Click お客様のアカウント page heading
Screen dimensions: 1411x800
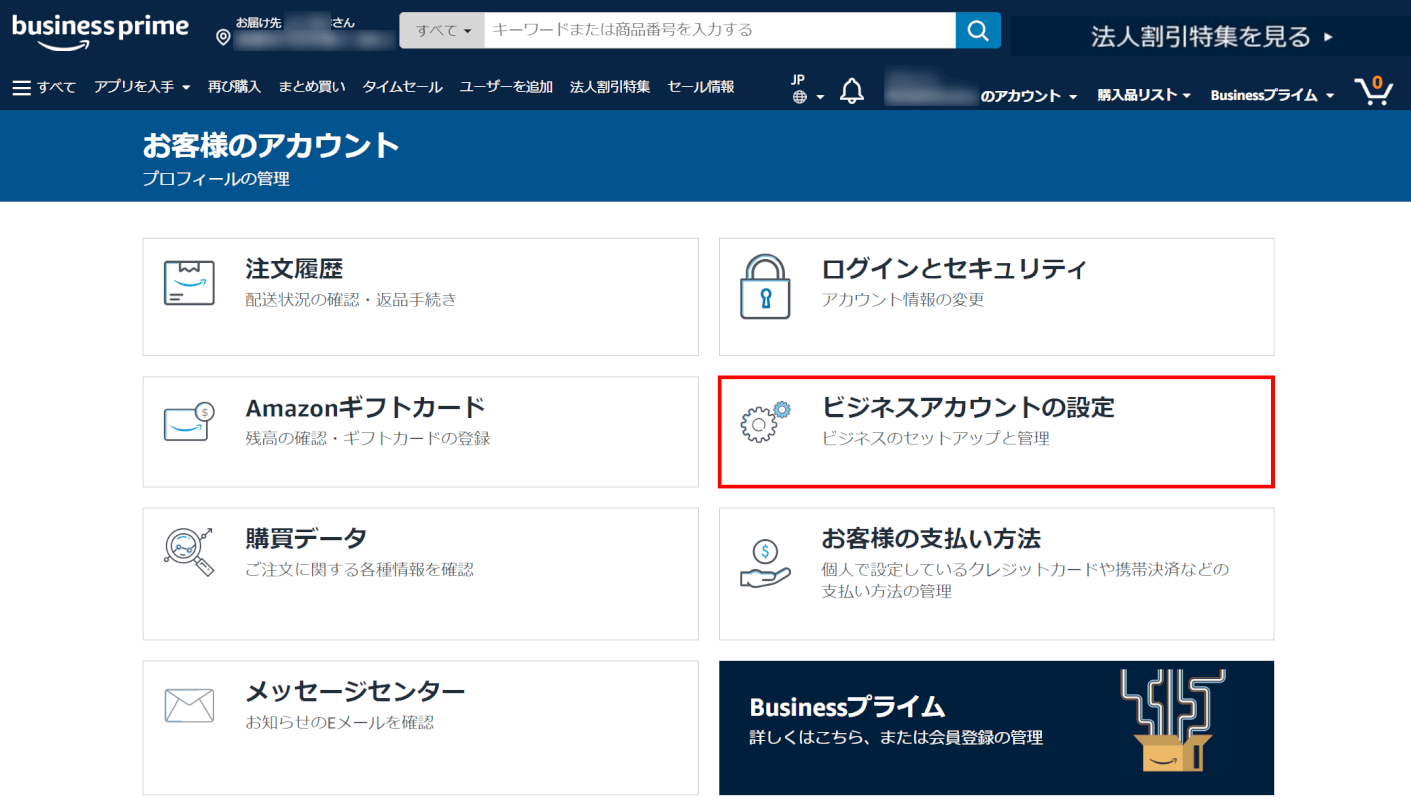pyautogui.click(x=271, y=146)
